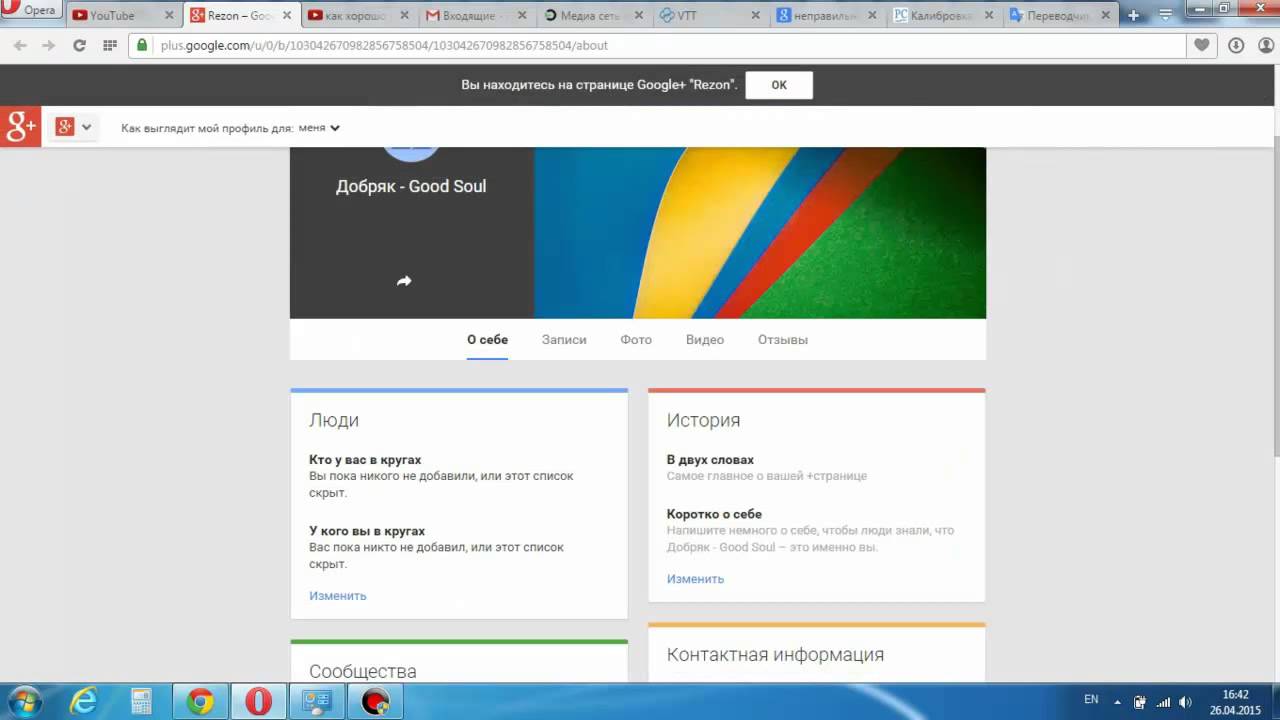Image resolution: width=1280 pixels, height=720 pixels.
Task: Open the 'Переводчик' translator tab
Action: pos(1060,15)
